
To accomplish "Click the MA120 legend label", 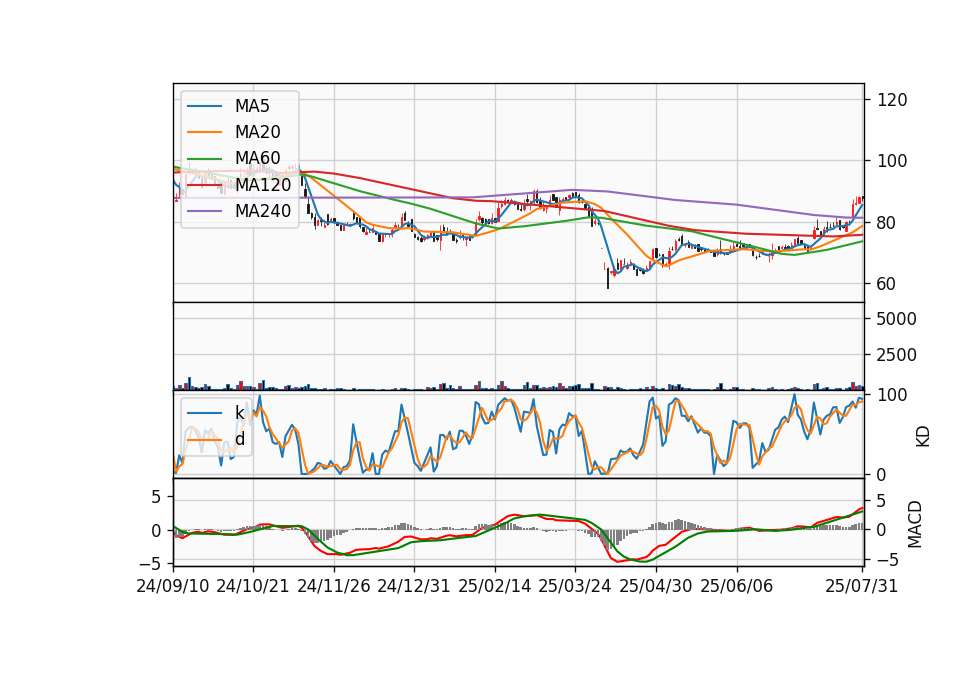I will [263, 184].
